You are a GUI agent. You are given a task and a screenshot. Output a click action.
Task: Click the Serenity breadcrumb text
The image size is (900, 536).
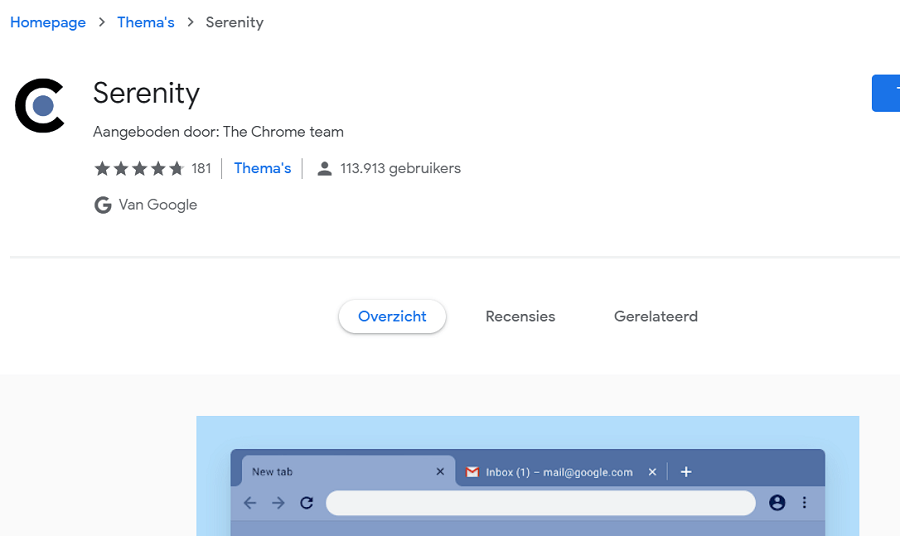pyautogui.click(x=234, y=22)
